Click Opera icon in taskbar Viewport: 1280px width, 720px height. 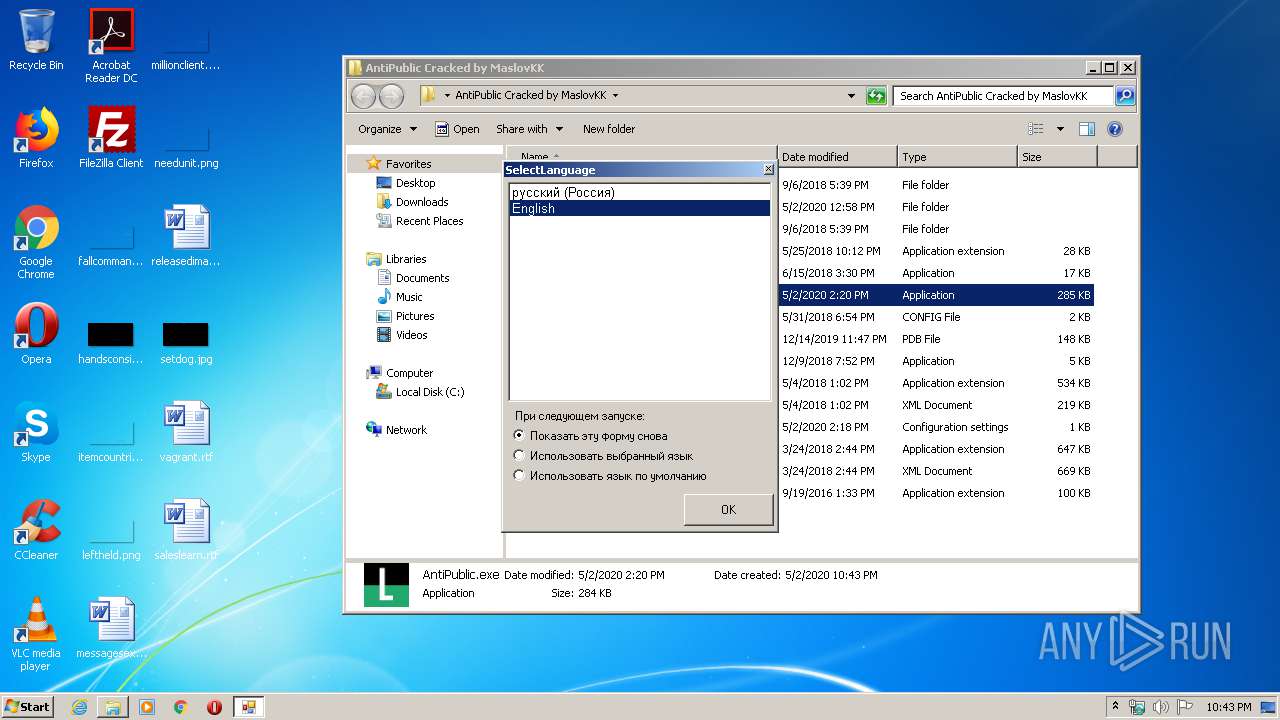pos(214,707)
